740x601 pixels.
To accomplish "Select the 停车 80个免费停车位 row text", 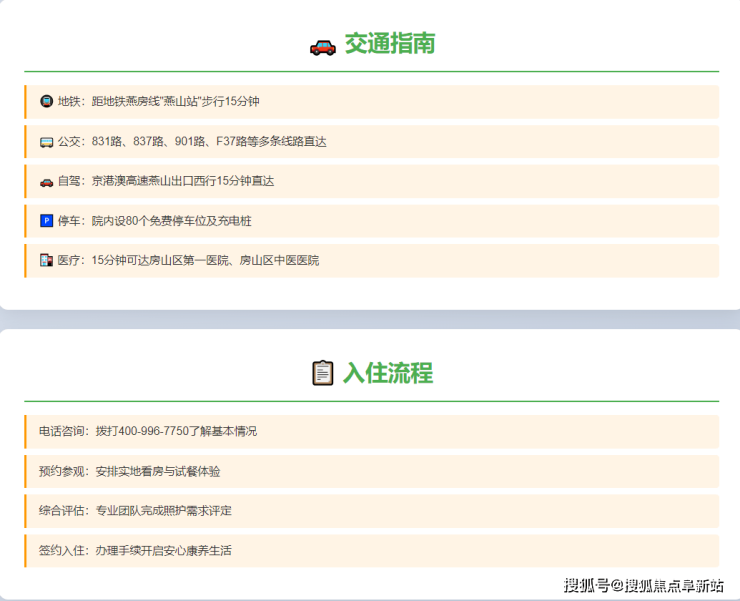I will coord(154,221).
